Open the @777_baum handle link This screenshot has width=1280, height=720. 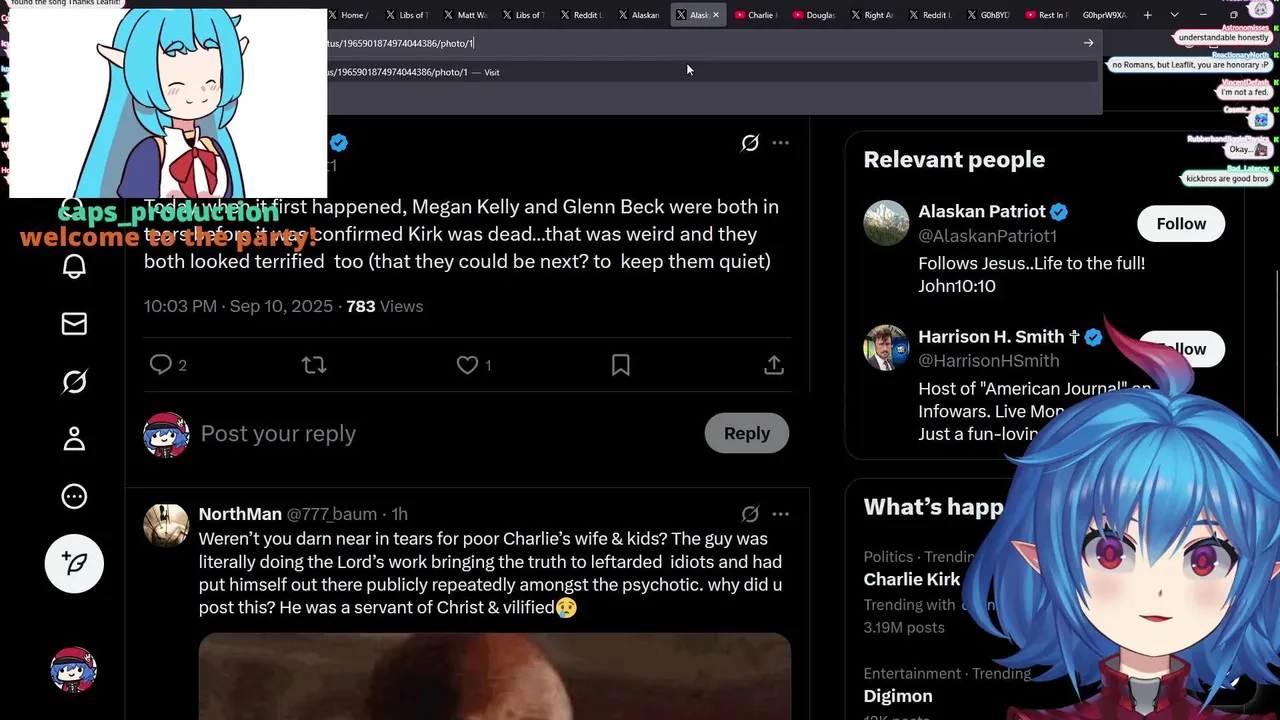[332, 514]
